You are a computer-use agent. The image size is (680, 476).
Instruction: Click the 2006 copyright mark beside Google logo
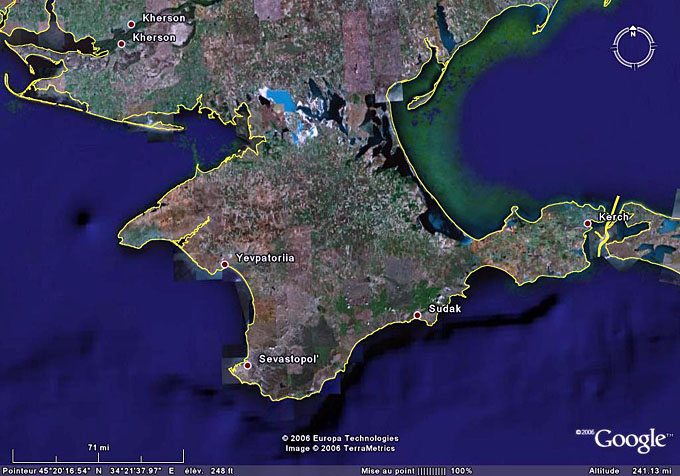[x=585, y=433]
